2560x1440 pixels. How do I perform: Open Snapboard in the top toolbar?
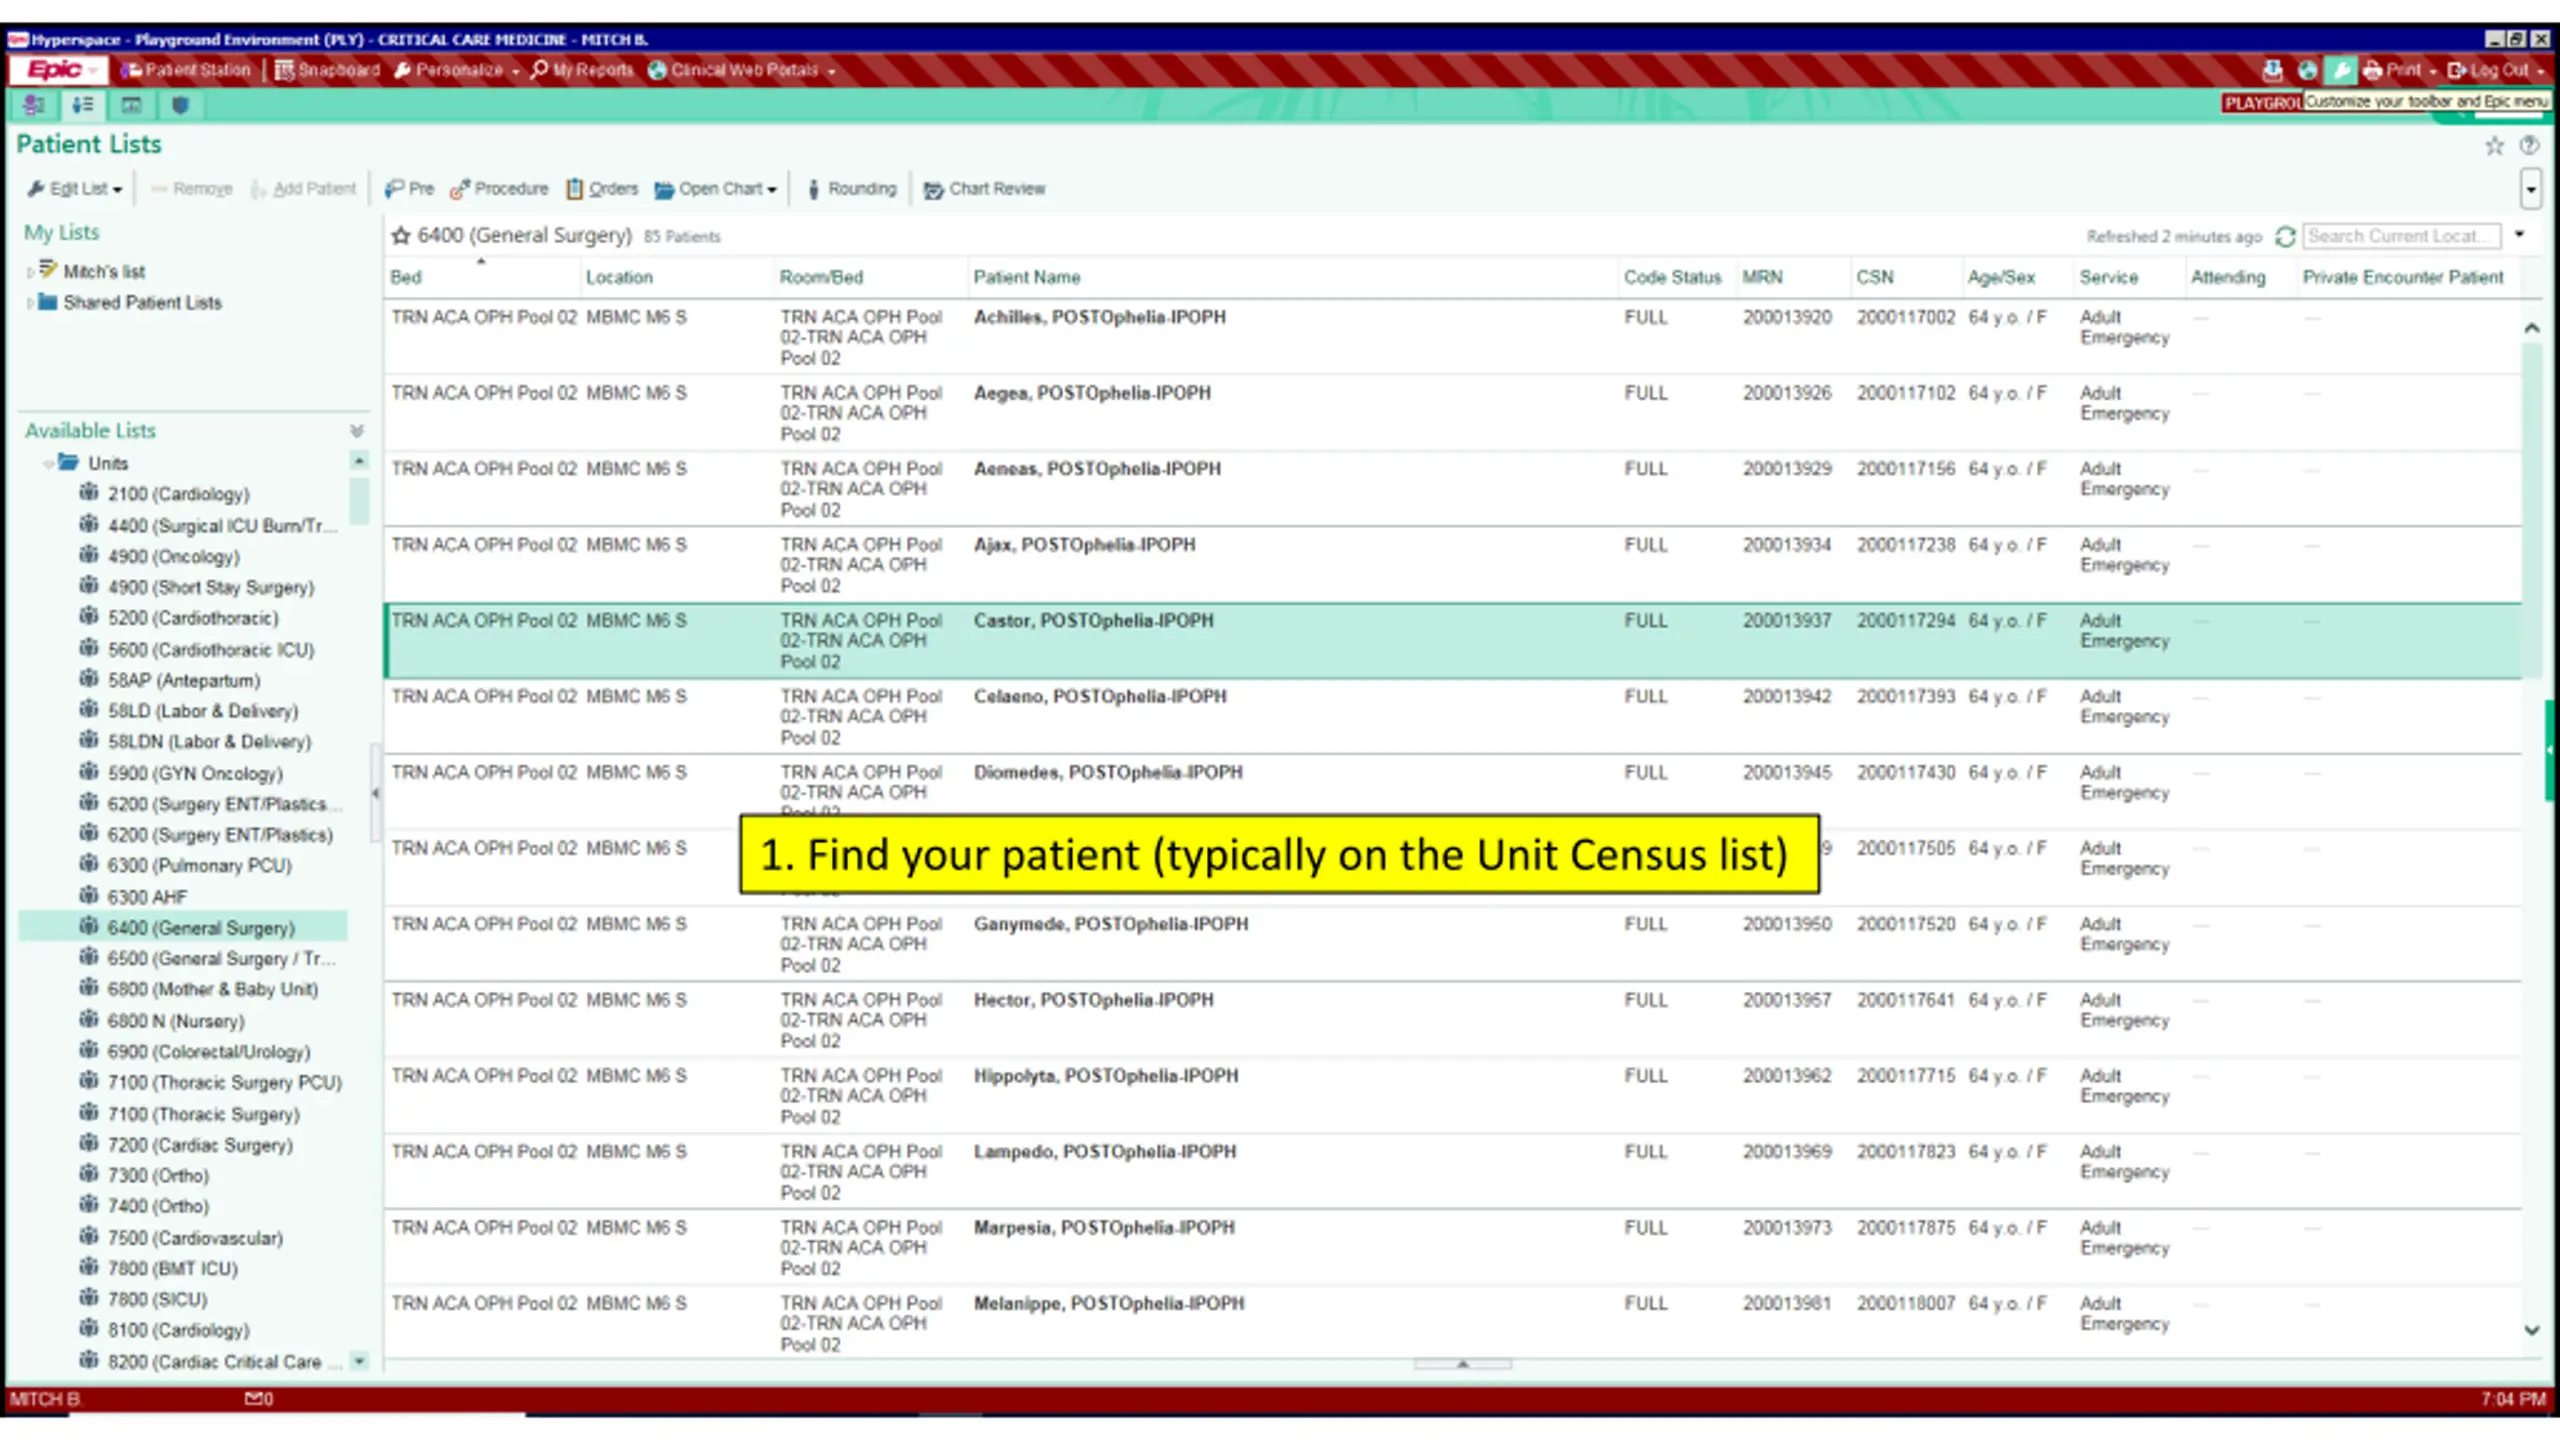(x=328, y=70)
